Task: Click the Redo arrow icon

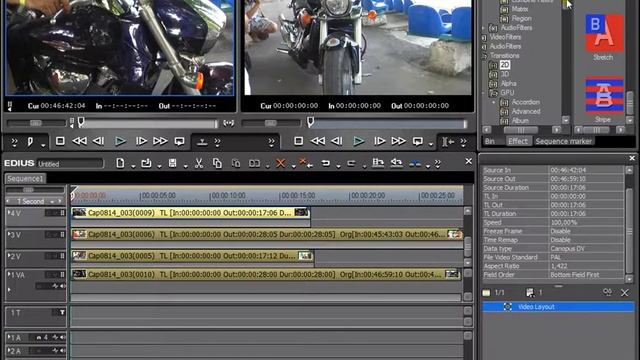Action: pos(351,163)
